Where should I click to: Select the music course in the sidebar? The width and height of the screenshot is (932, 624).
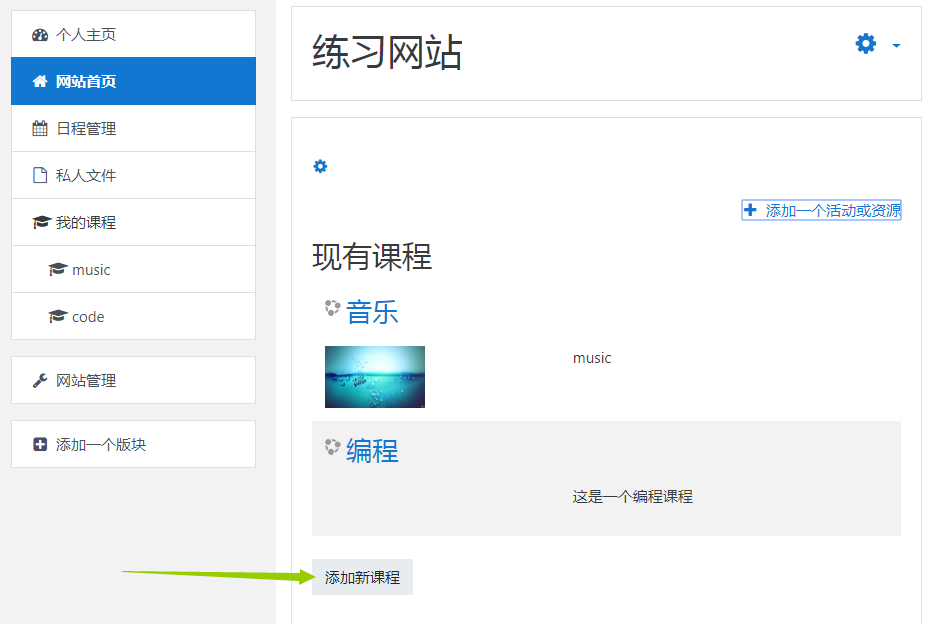click(91, 270)
